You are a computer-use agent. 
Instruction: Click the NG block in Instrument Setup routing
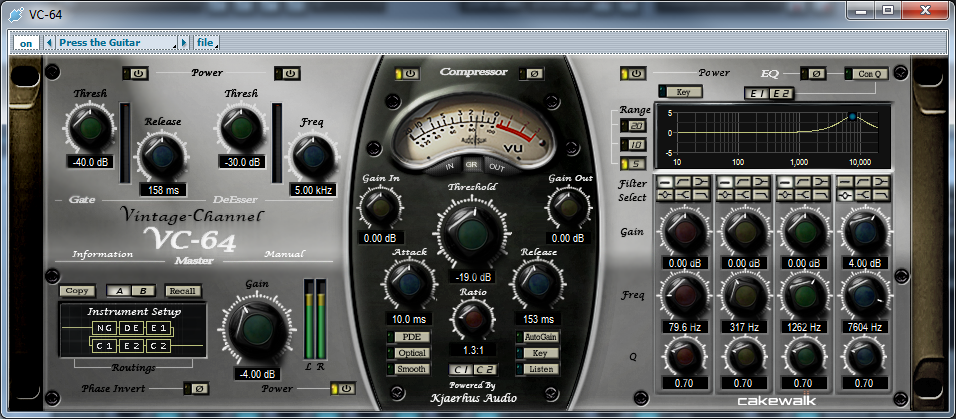(x=102, y=329)
